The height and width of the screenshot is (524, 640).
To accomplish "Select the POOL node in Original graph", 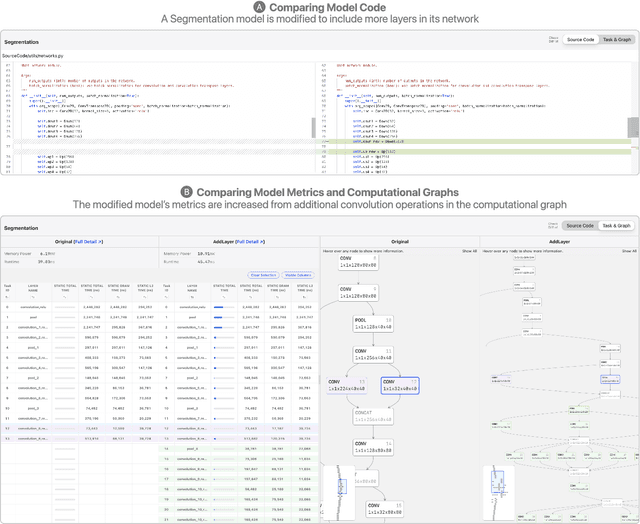I will pyautogui.click(x=373, y=325).
